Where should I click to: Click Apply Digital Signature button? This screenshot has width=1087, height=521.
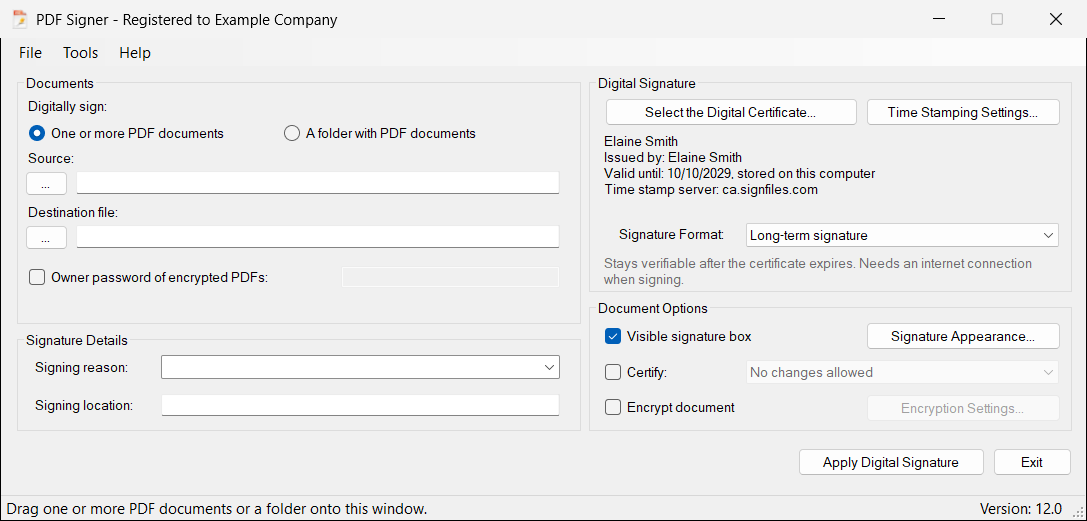point(891,462)
